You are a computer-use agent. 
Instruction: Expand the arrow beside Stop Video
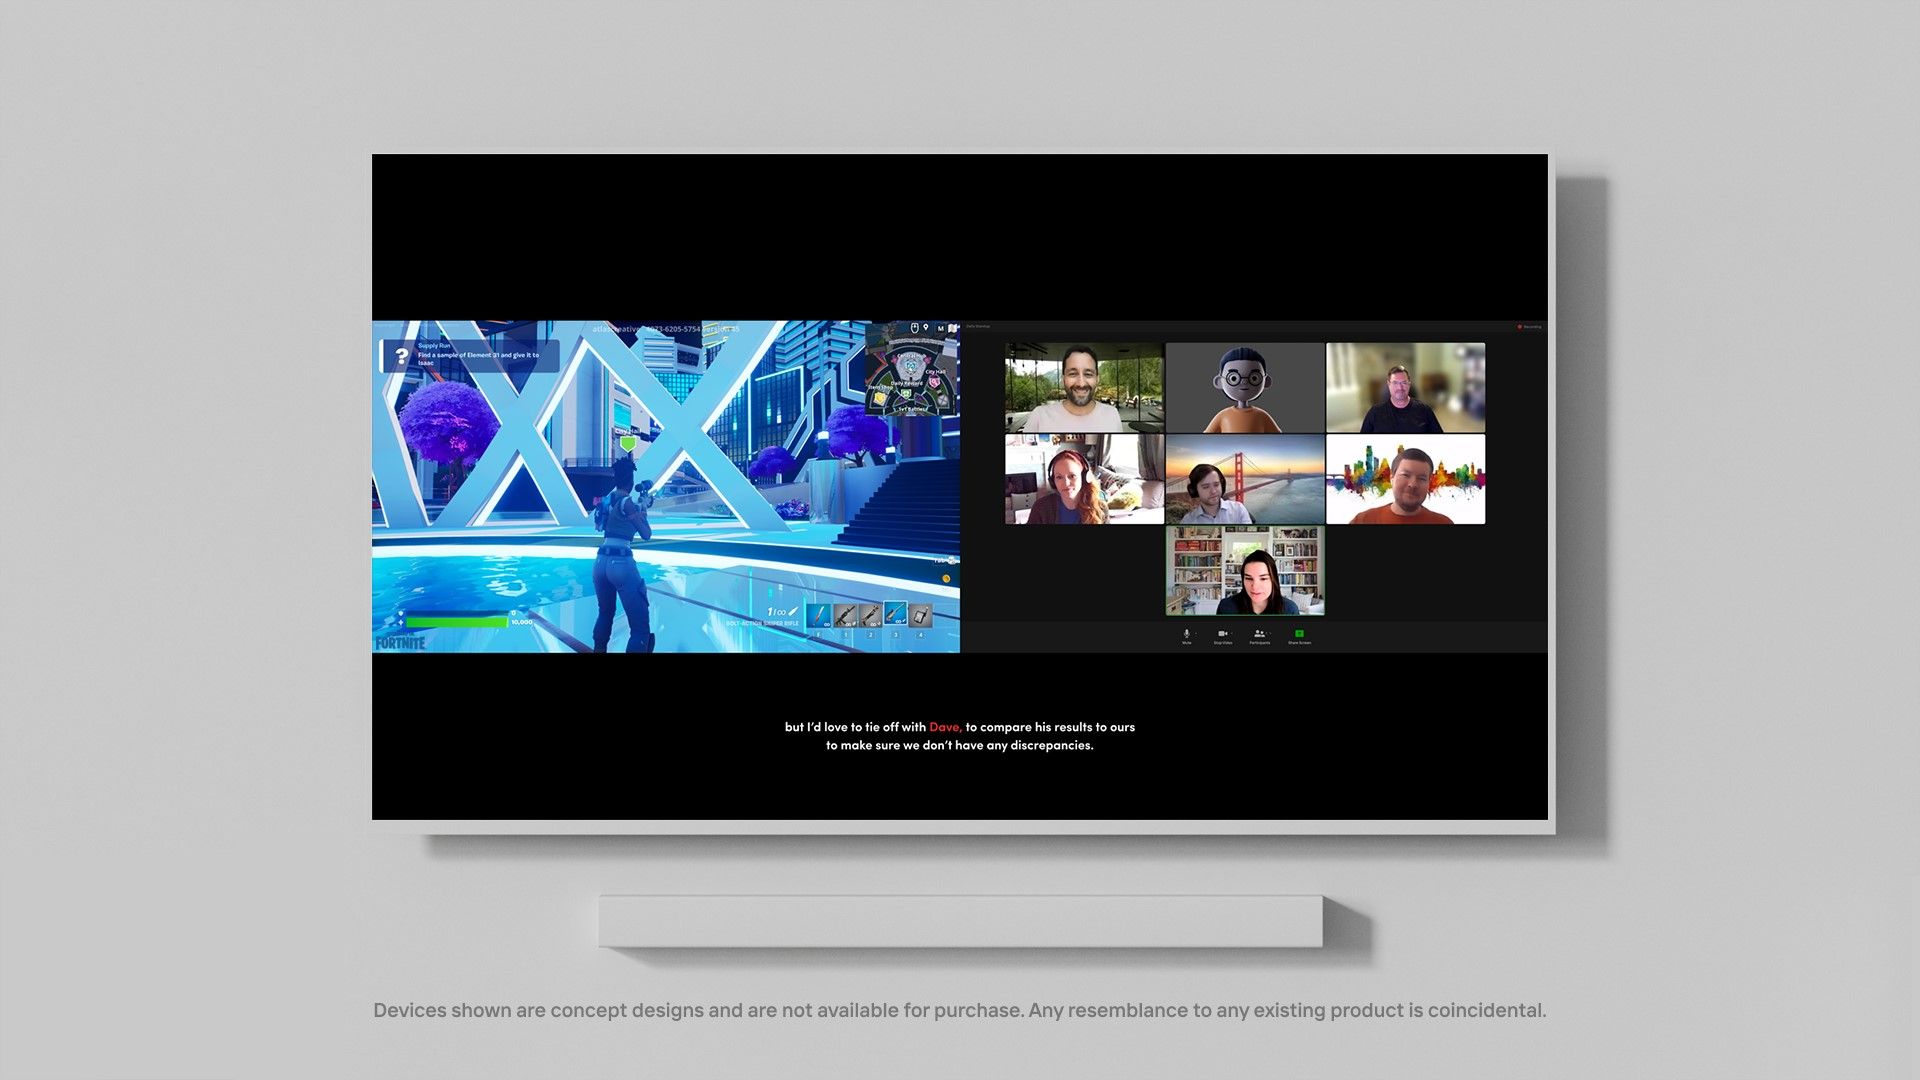pos(1232,633)
